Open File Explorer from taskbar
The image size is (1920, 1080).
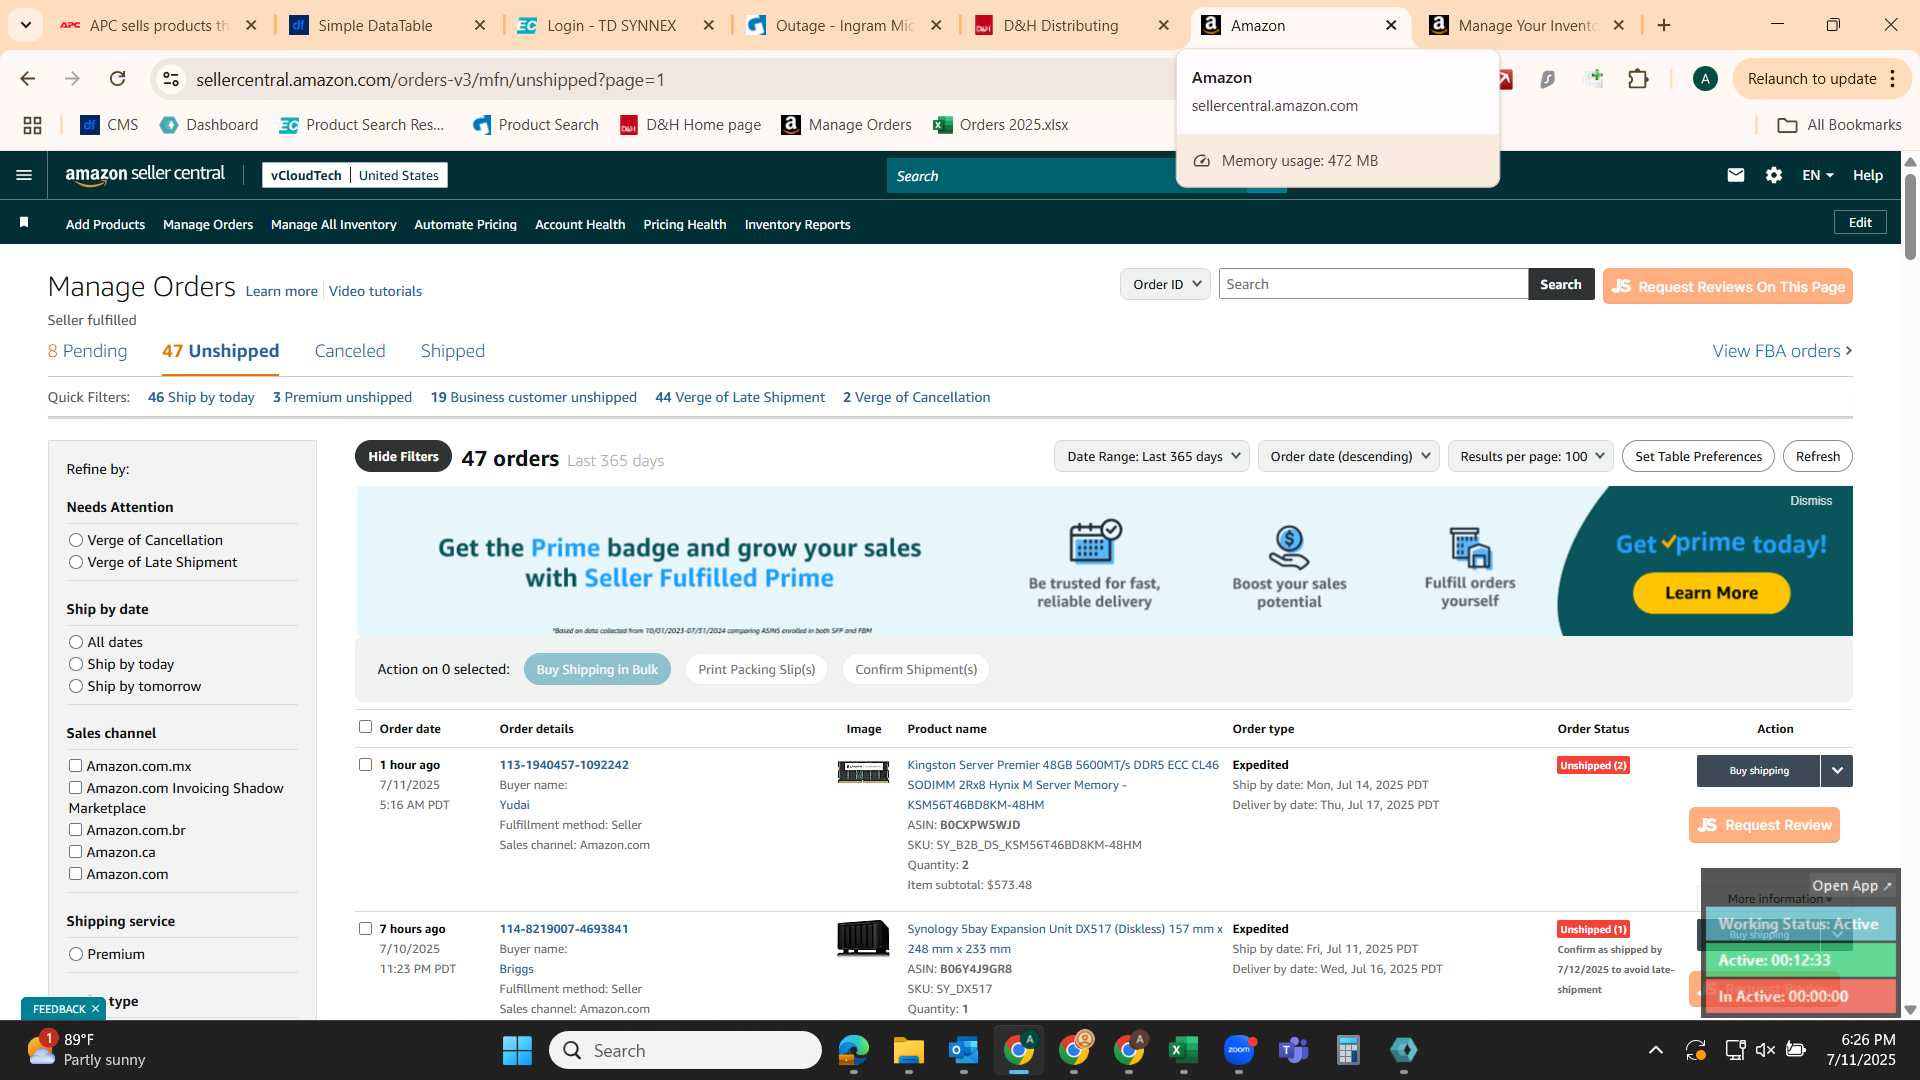point(908,1050)
